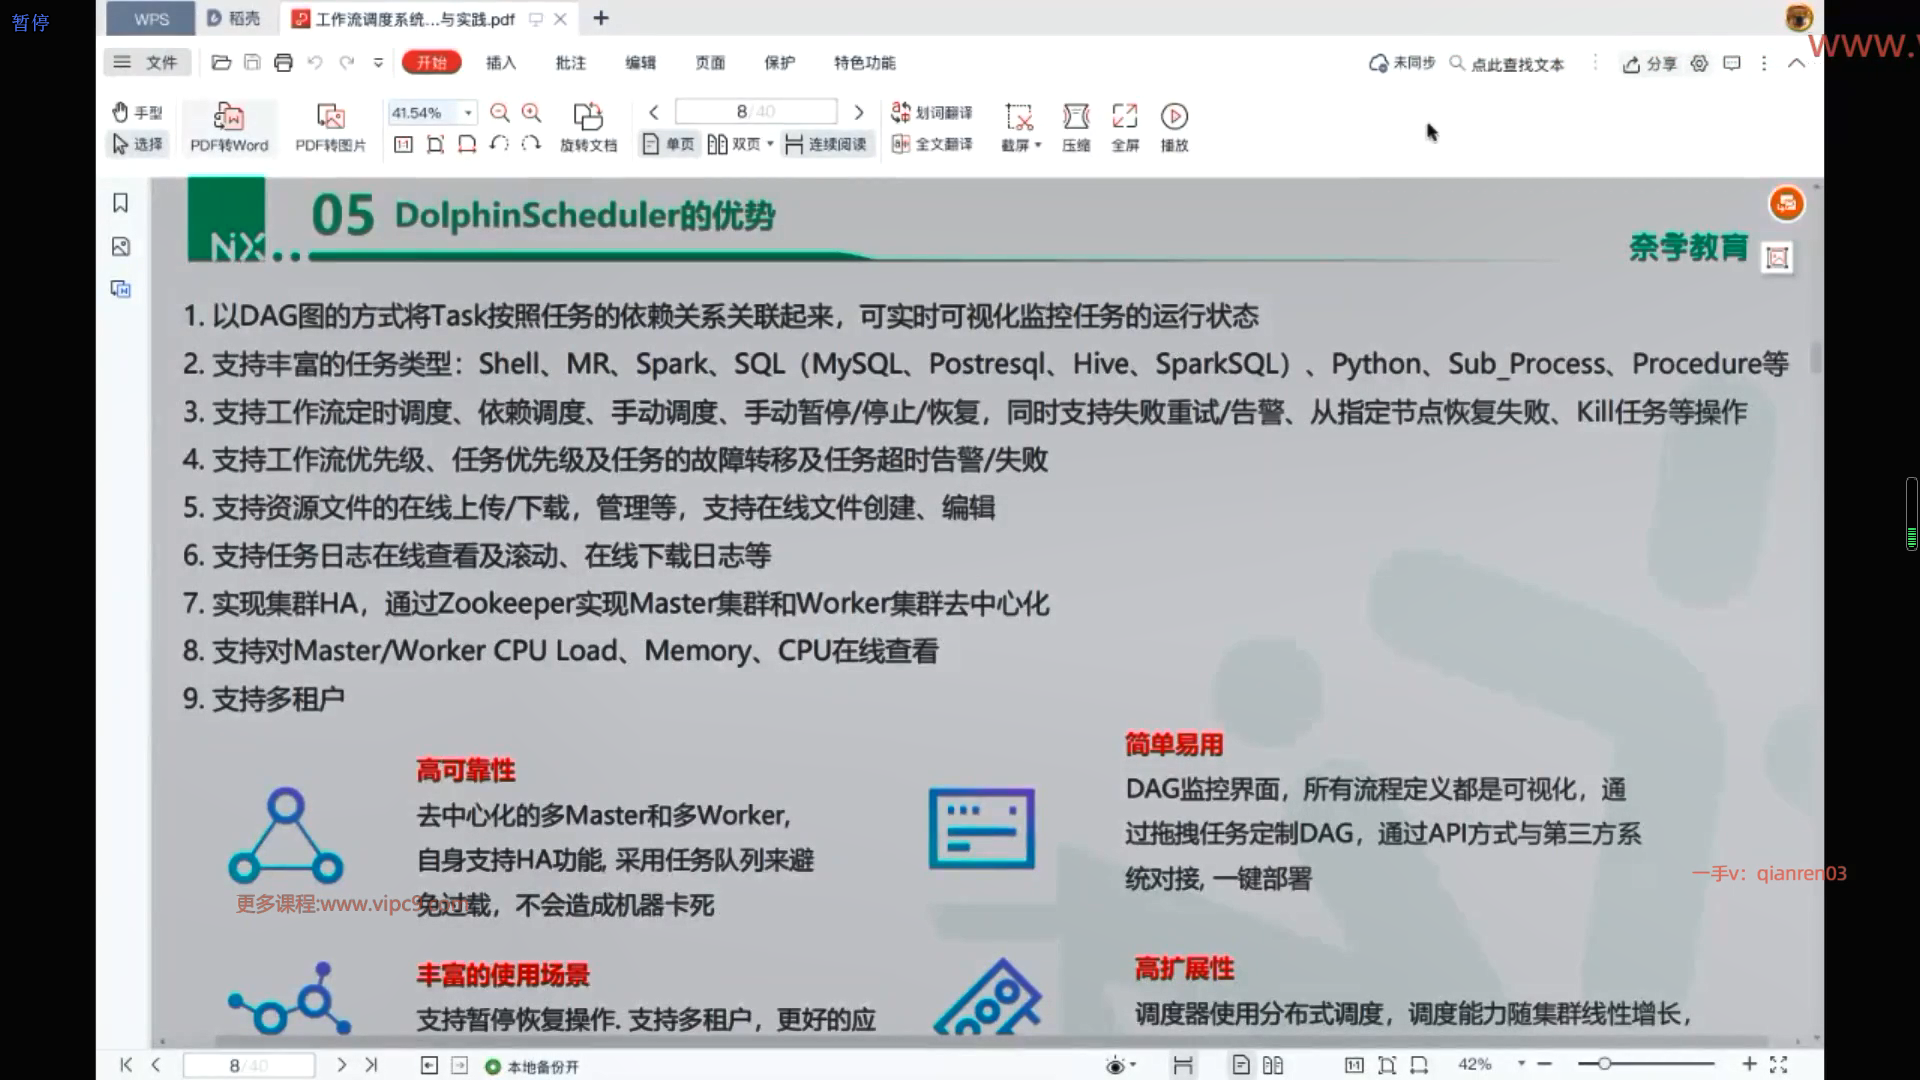Screen dimensions: 1920x1080
Task: Start slideshow with the 播放 icon
Action: 1174,117
